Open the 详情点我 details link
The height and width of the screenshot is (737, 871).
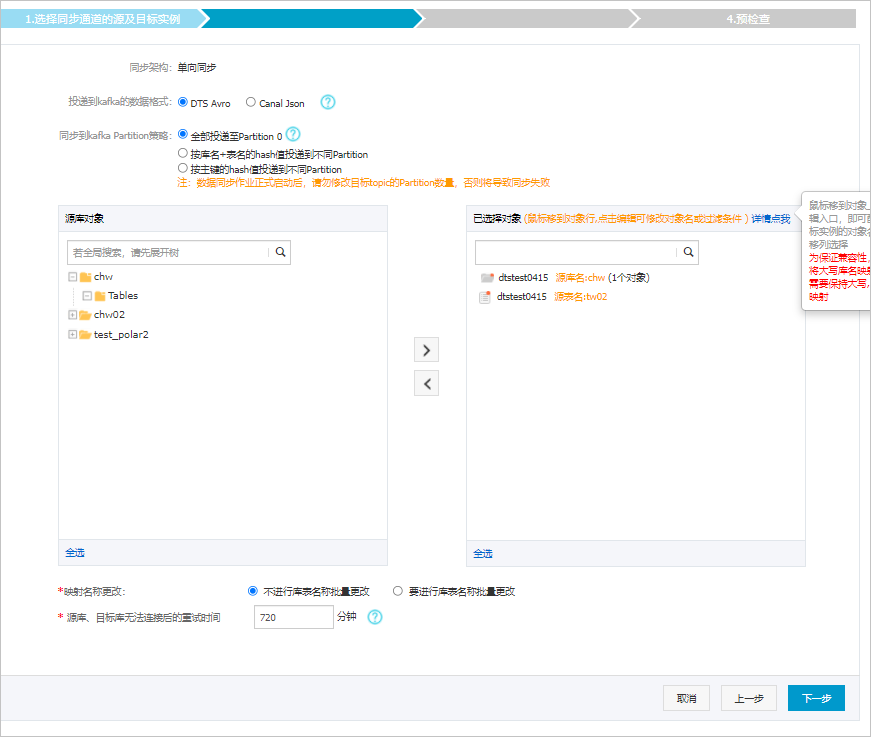[770, 219]
